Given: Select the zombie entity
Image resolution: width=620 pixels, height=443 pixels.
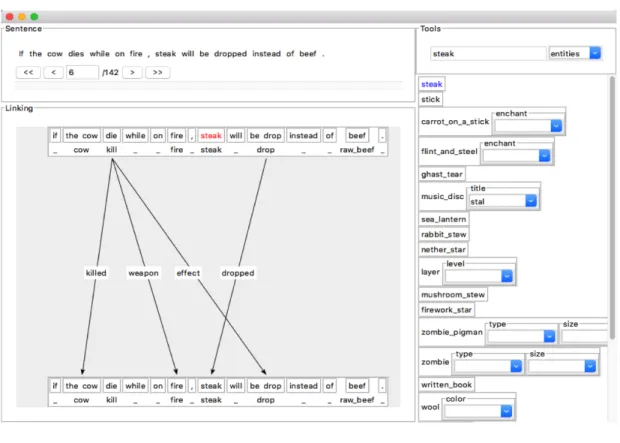Looking at the screenshot, I should pos(435,362).
